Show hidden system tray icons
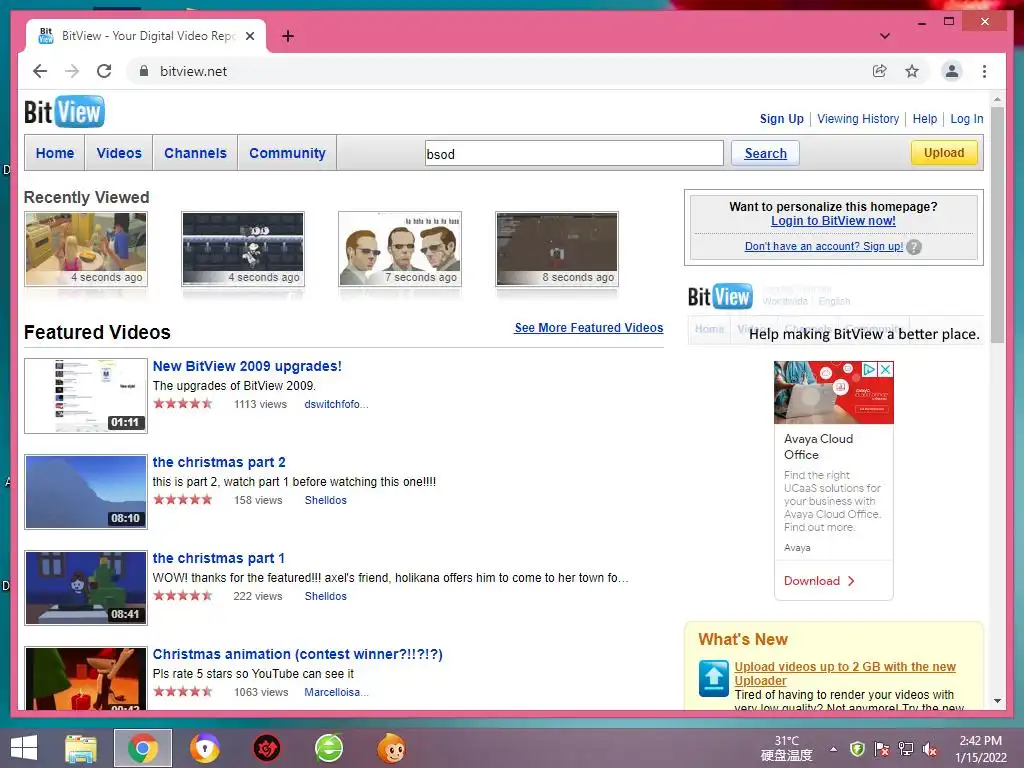 833,749
